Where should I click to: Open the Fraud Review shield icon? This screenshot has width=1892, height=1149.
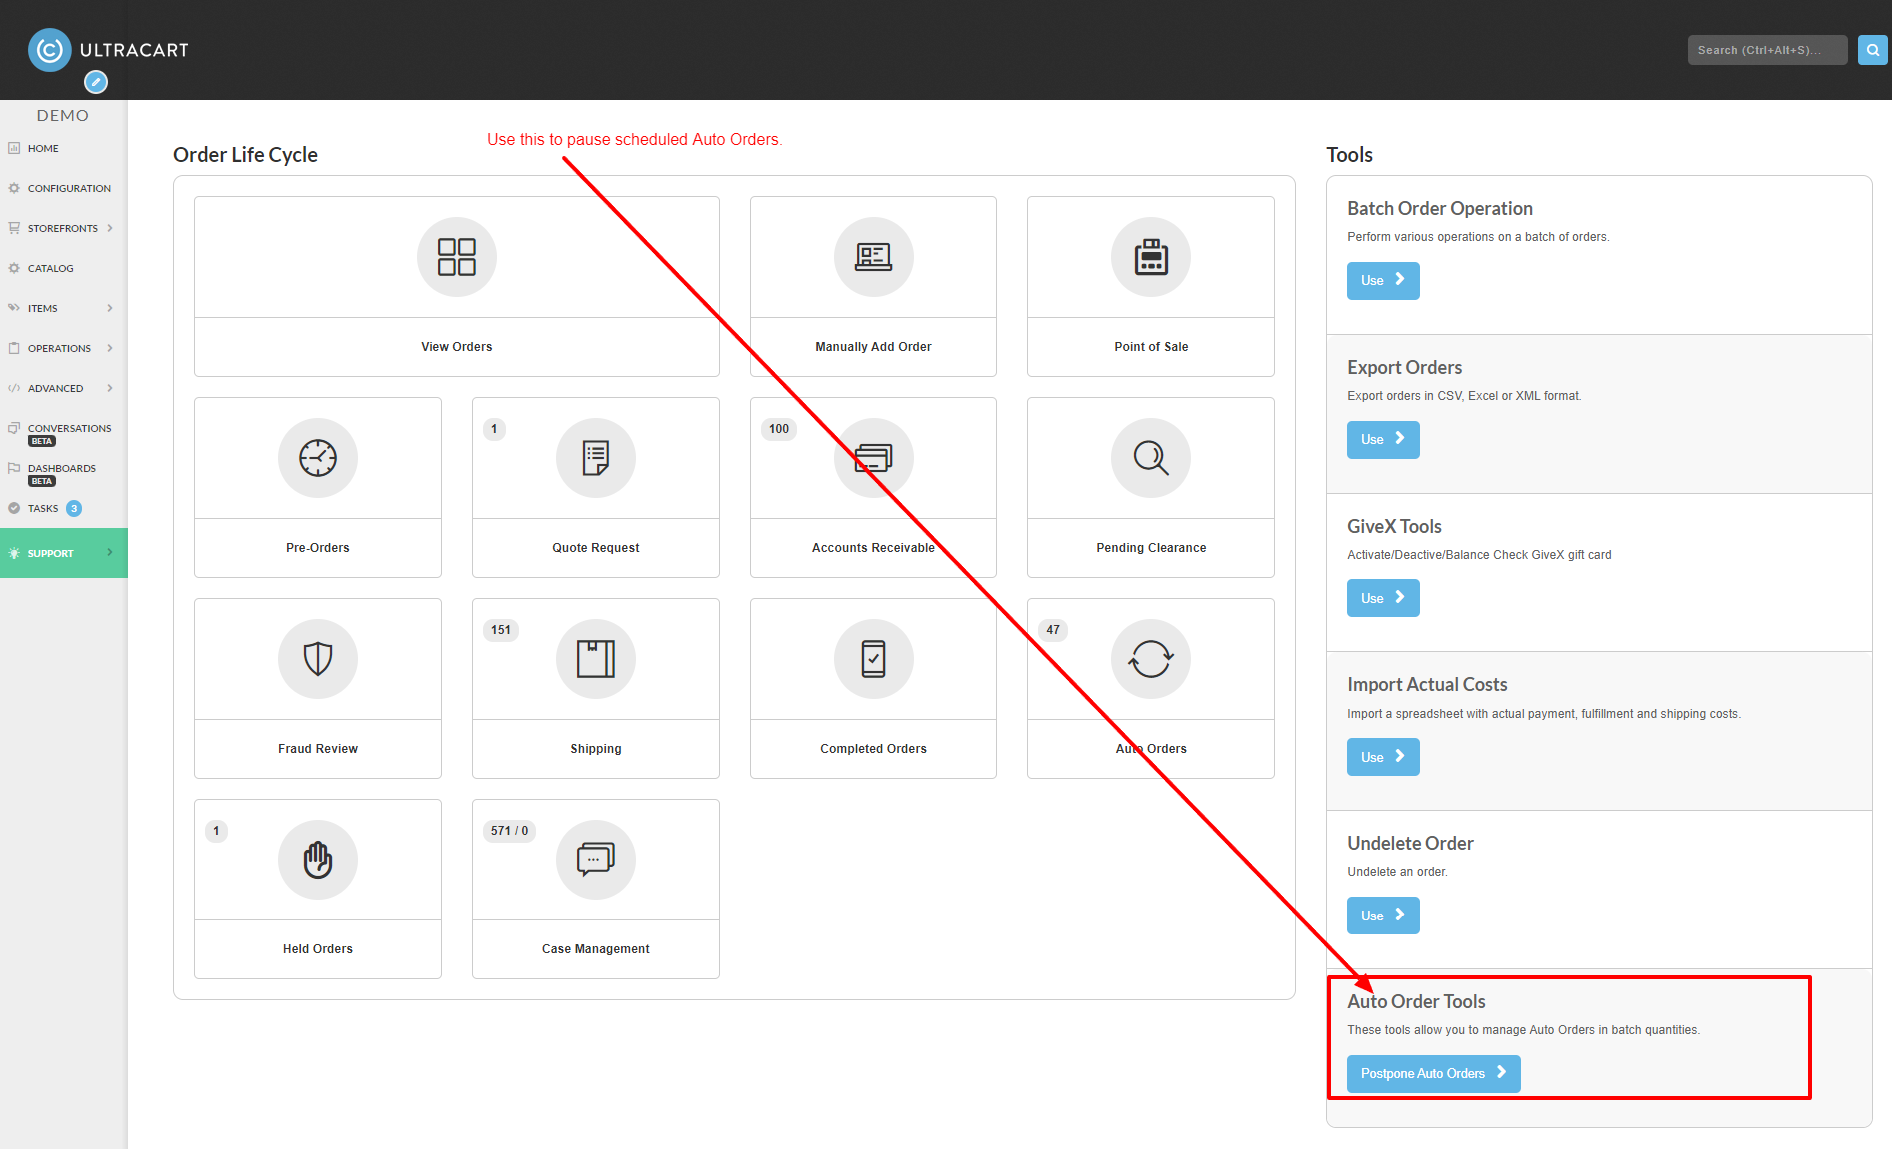(x=318, y=659)
